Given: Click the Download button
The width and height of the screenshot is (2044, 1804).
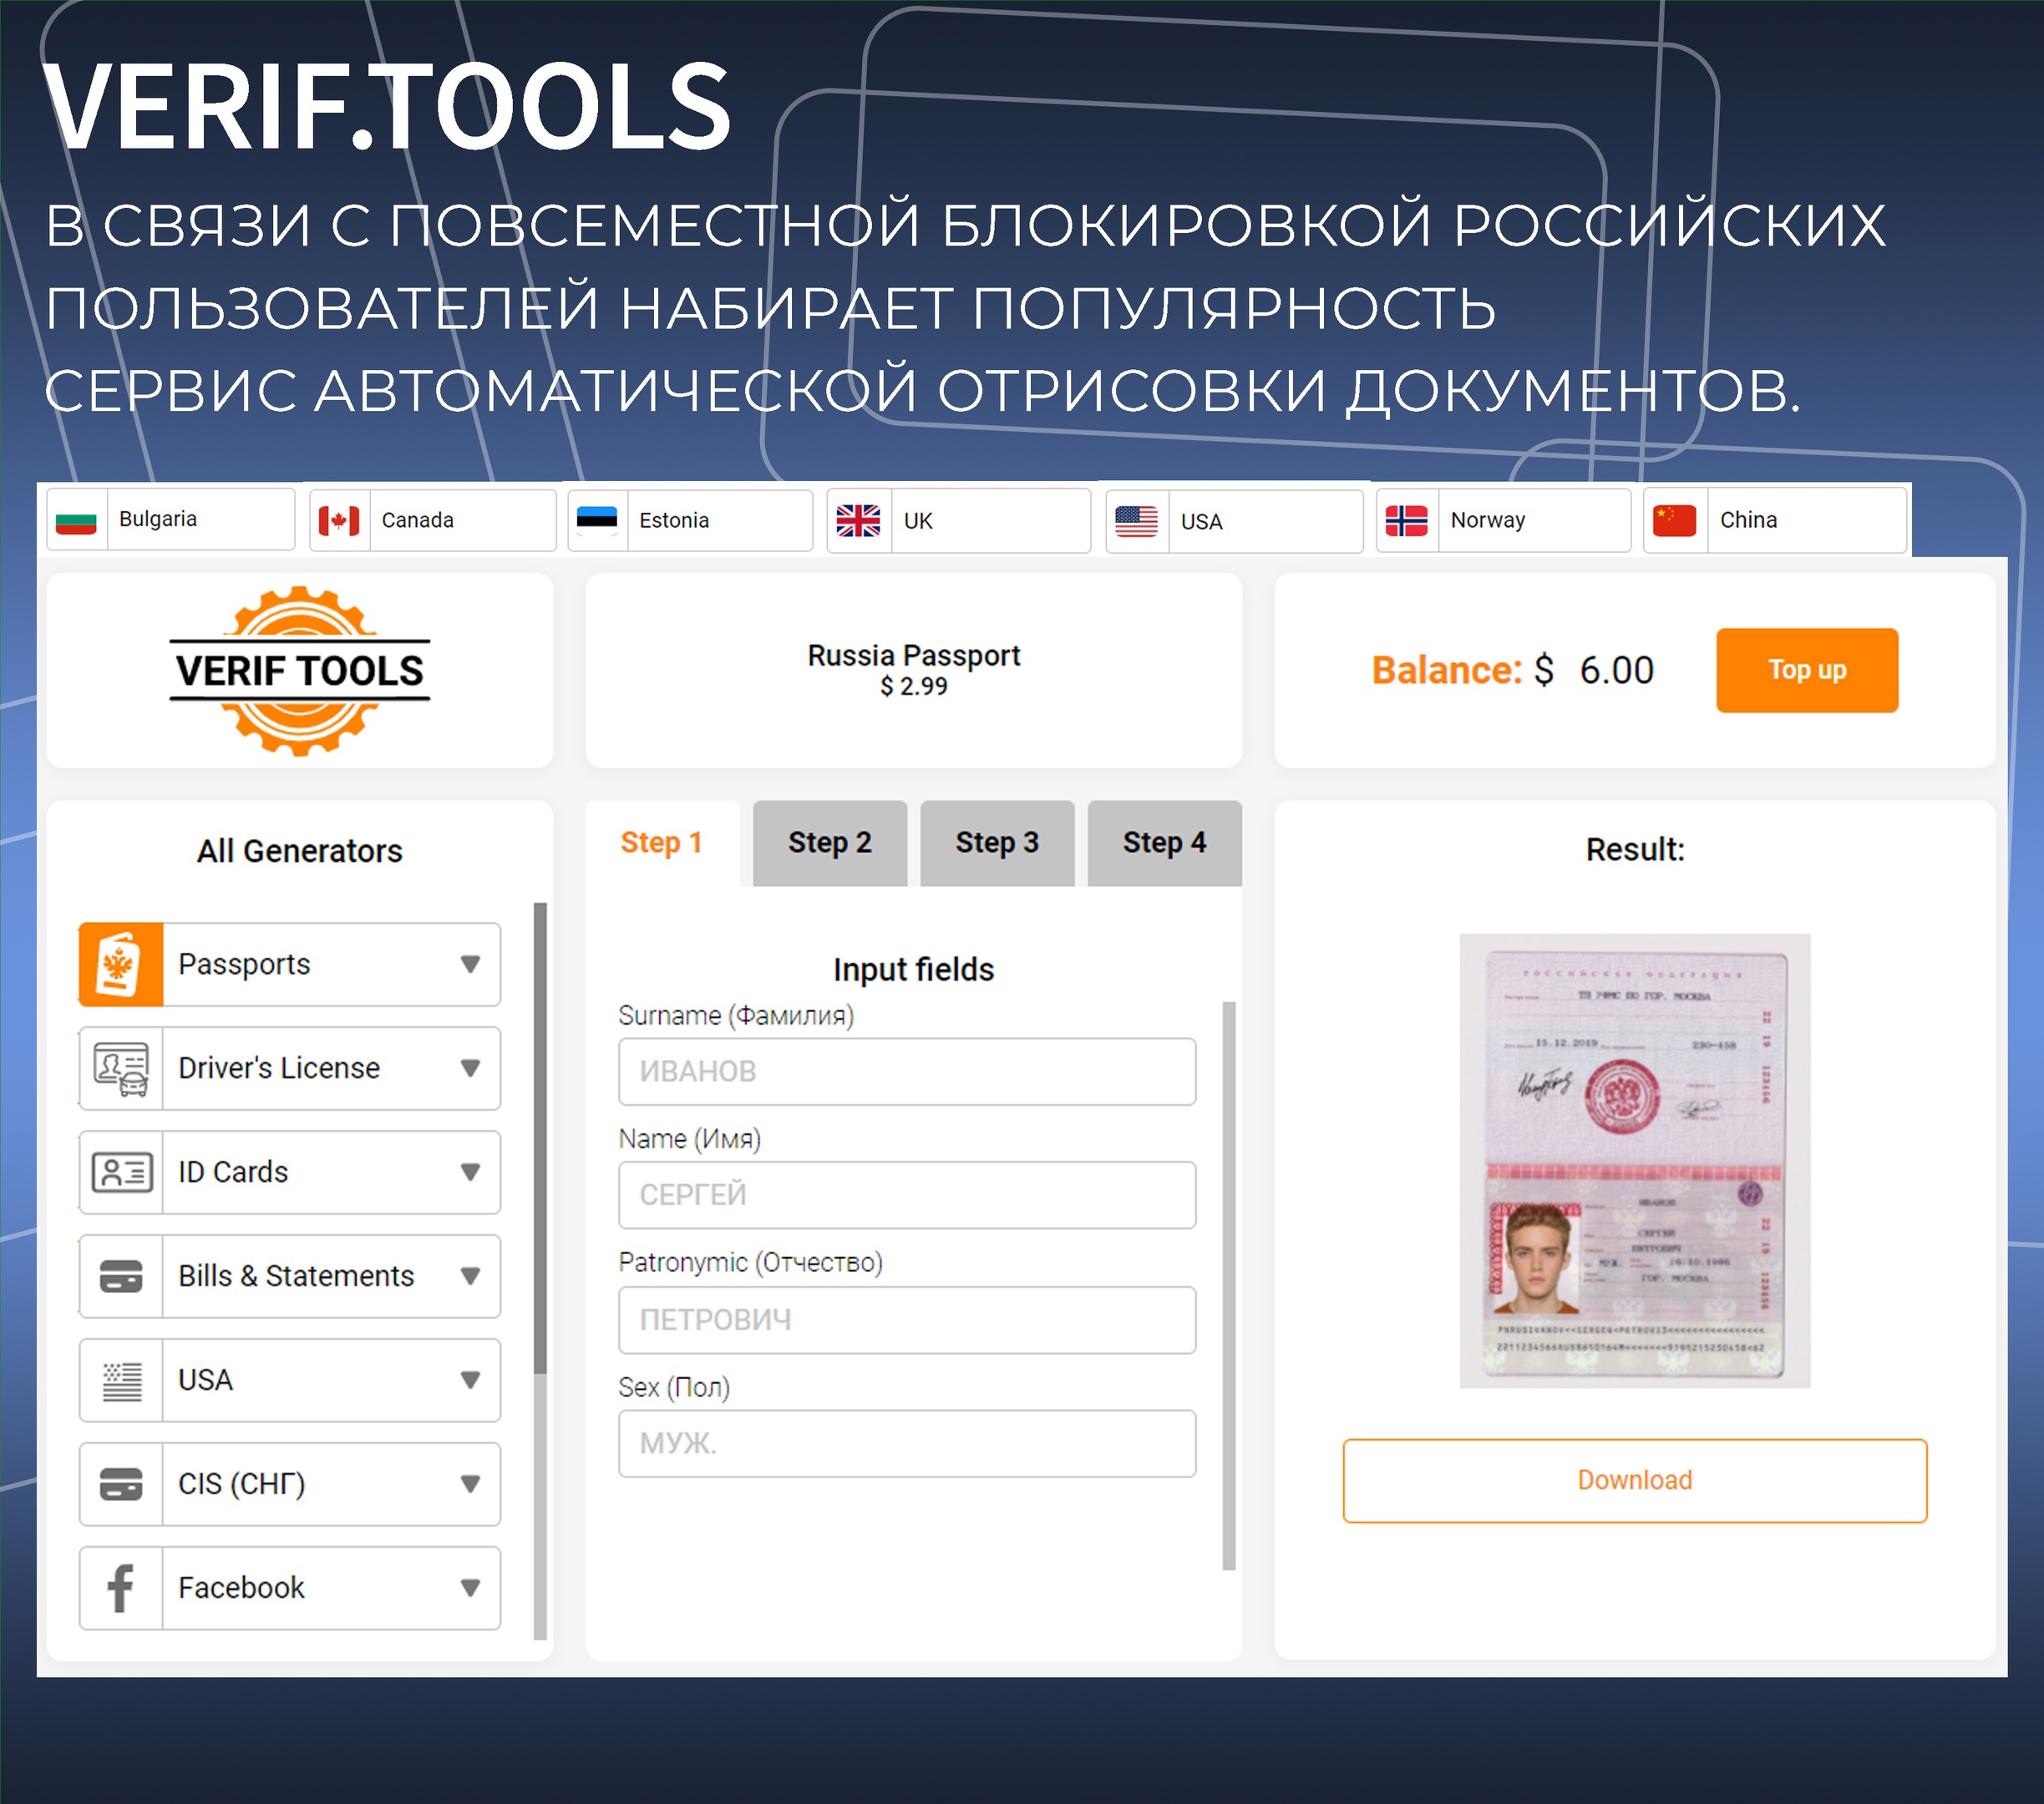Looking at the screenshot, I should point(1635,1481).
